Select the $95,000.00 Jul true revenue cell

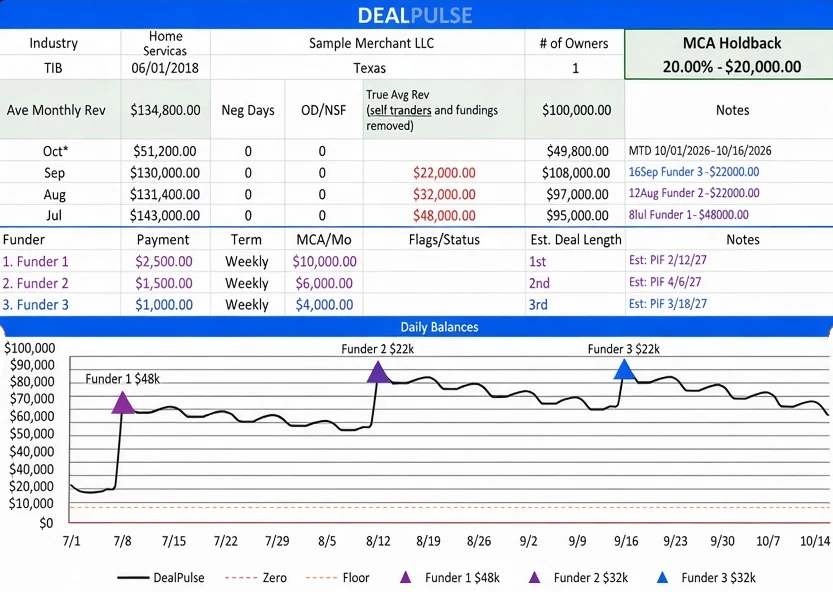click(575, 215)
